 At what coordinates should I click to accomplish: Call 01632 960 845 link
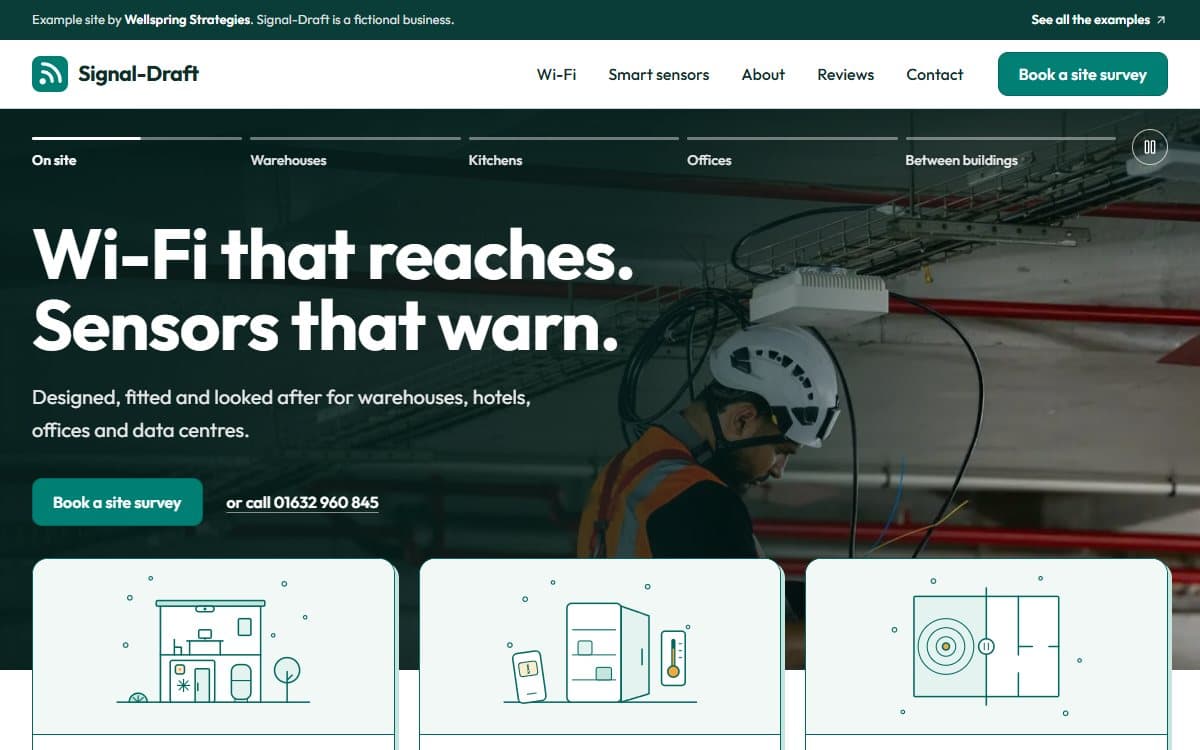(302, 502)
